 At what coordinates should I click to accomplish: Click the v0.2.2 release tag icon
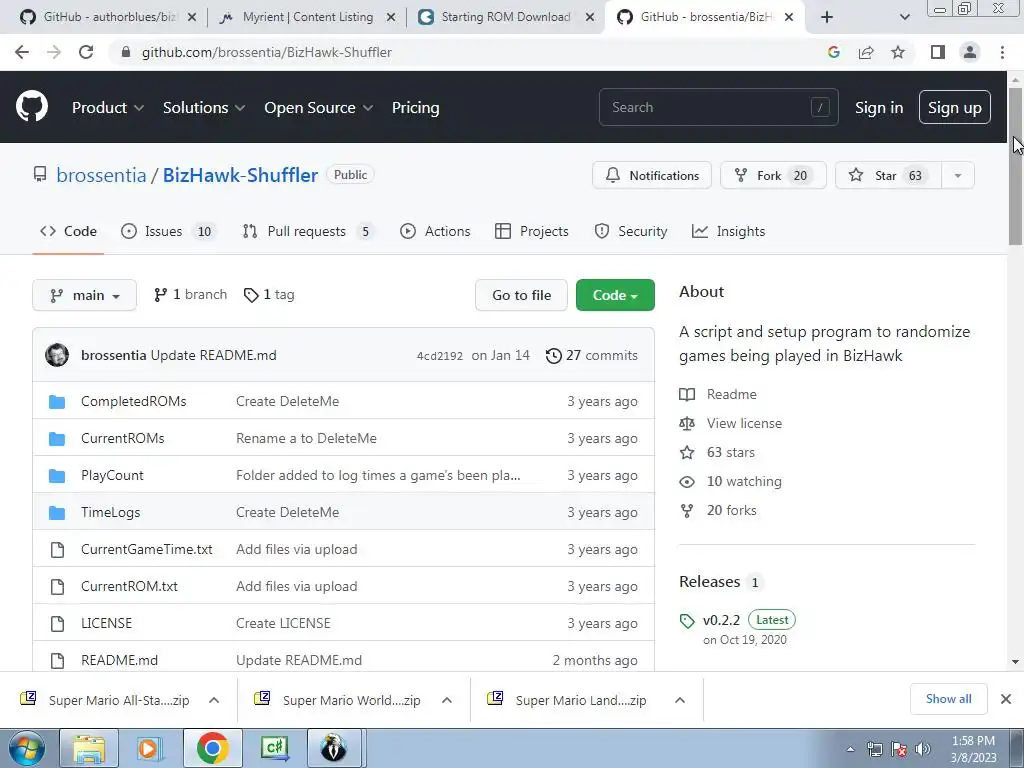686,621
